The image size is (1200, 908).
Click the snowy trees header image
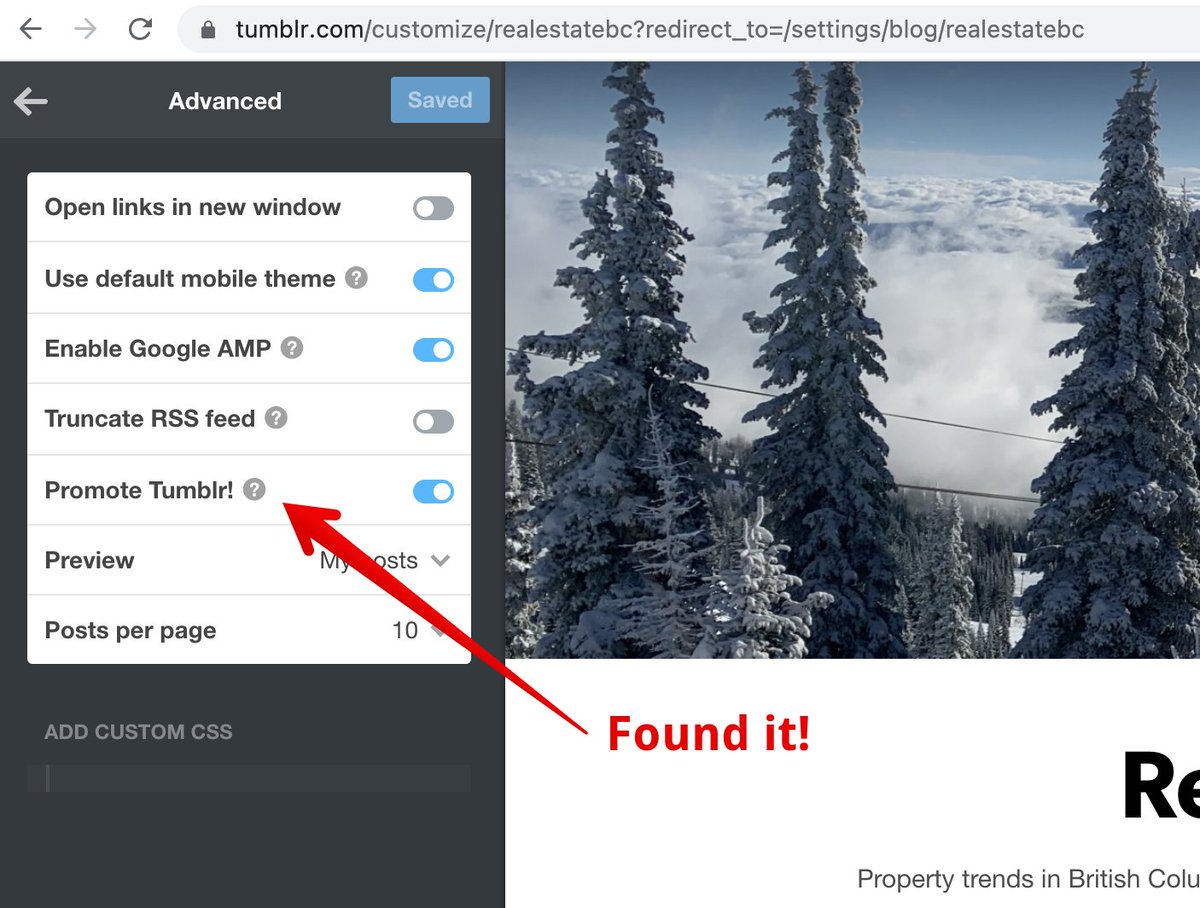tap(852, 360)
